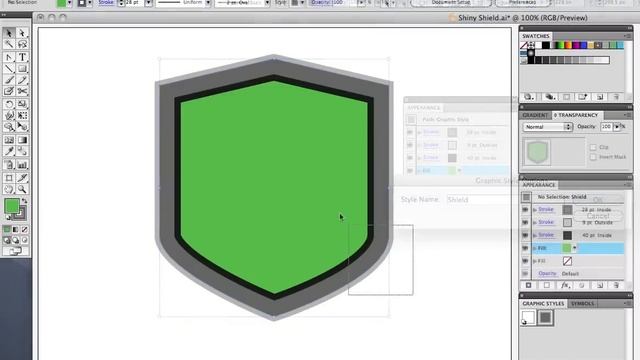Image resolution: width=640 pixels, height=360 pixels.
Task: Select the Column Graph tool
Action: (x=22, y=164)
